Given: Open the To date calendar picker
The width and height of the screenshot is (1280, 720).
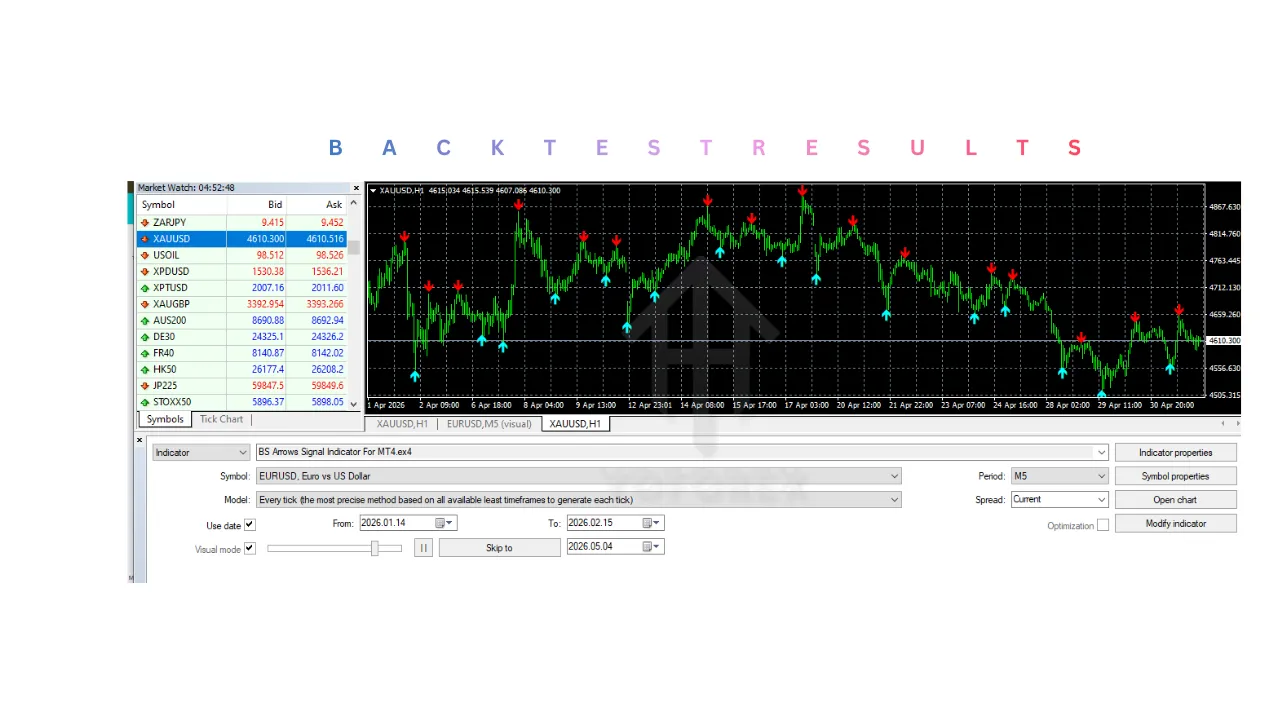Looking at the screenshot, I should [652, 523].
